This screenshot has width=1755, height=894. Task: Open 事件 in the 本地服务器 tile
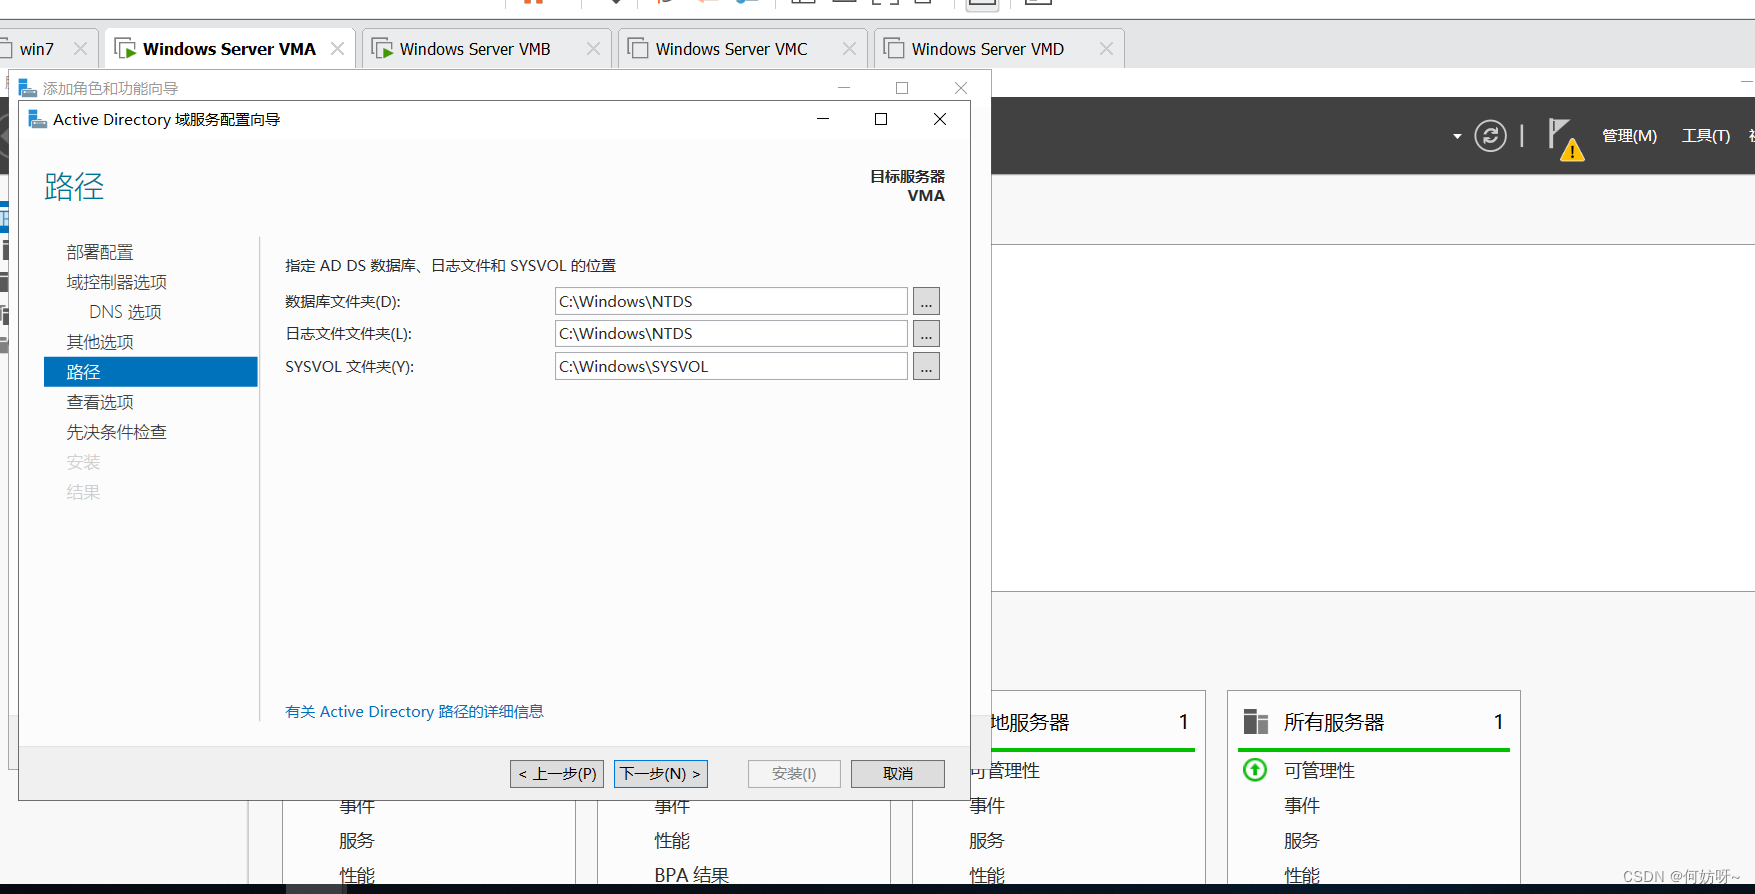987,805
